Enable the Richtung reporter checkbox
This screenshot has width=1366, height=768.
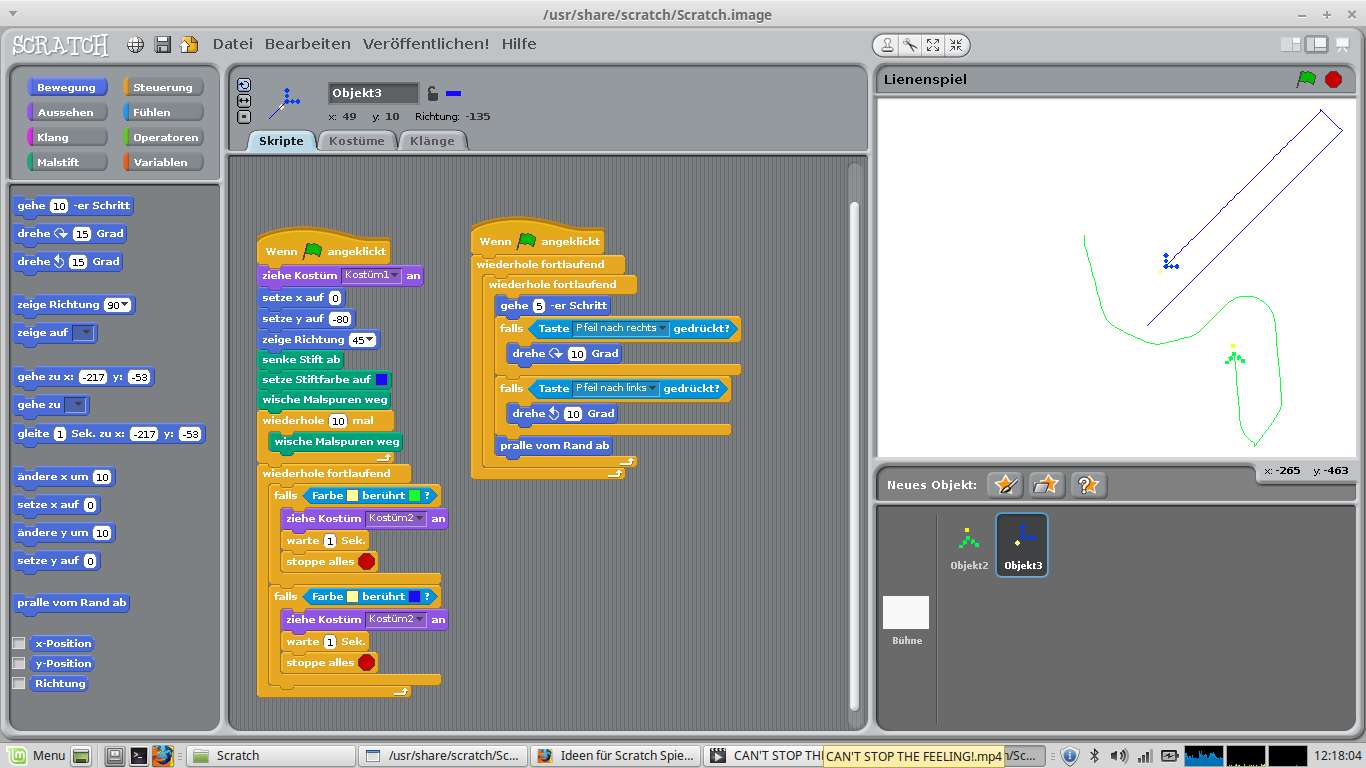[x=18, y=683]
